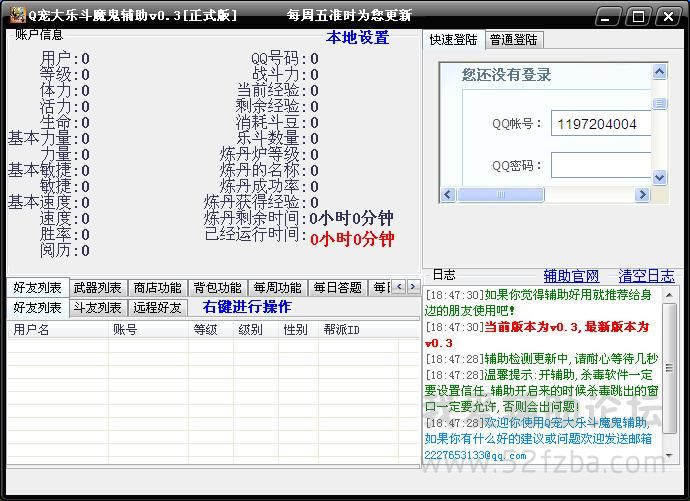Viewport: 690px width, 501px height.
Task: Click the 胜率:0 stat text
Action: tap(65, 234)
